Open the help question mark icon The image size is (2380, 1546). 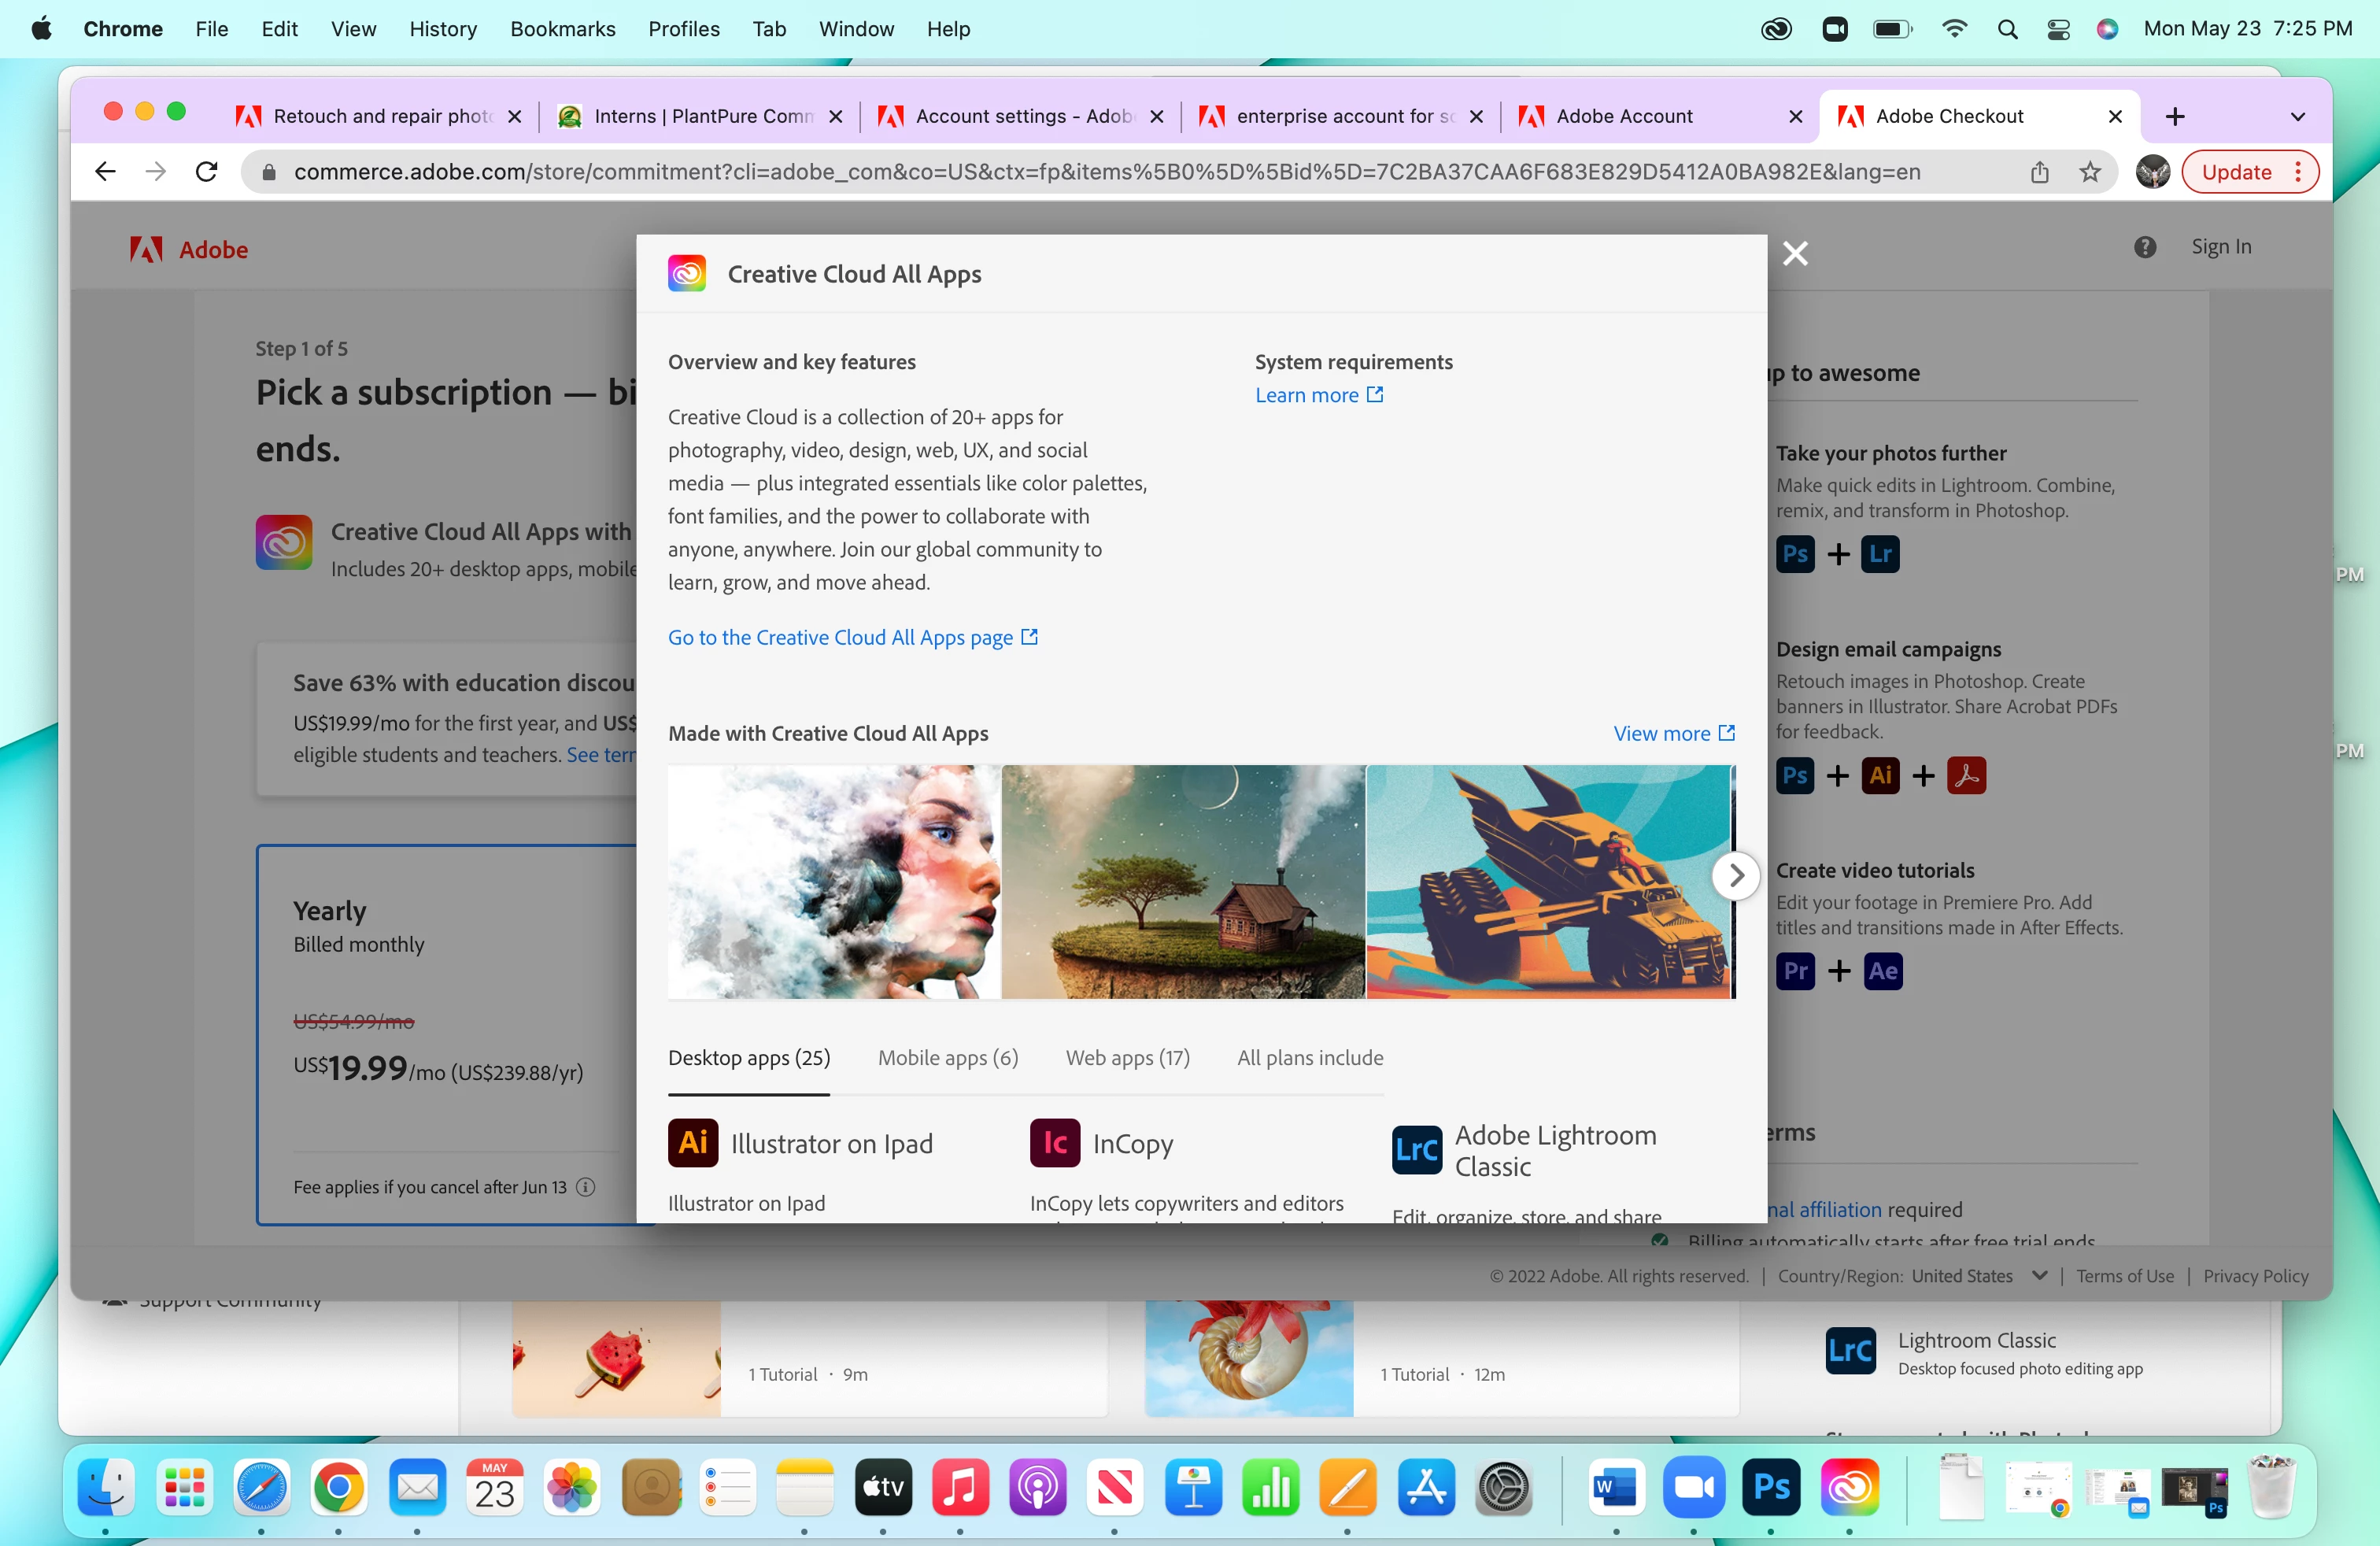click(2144, 247)
